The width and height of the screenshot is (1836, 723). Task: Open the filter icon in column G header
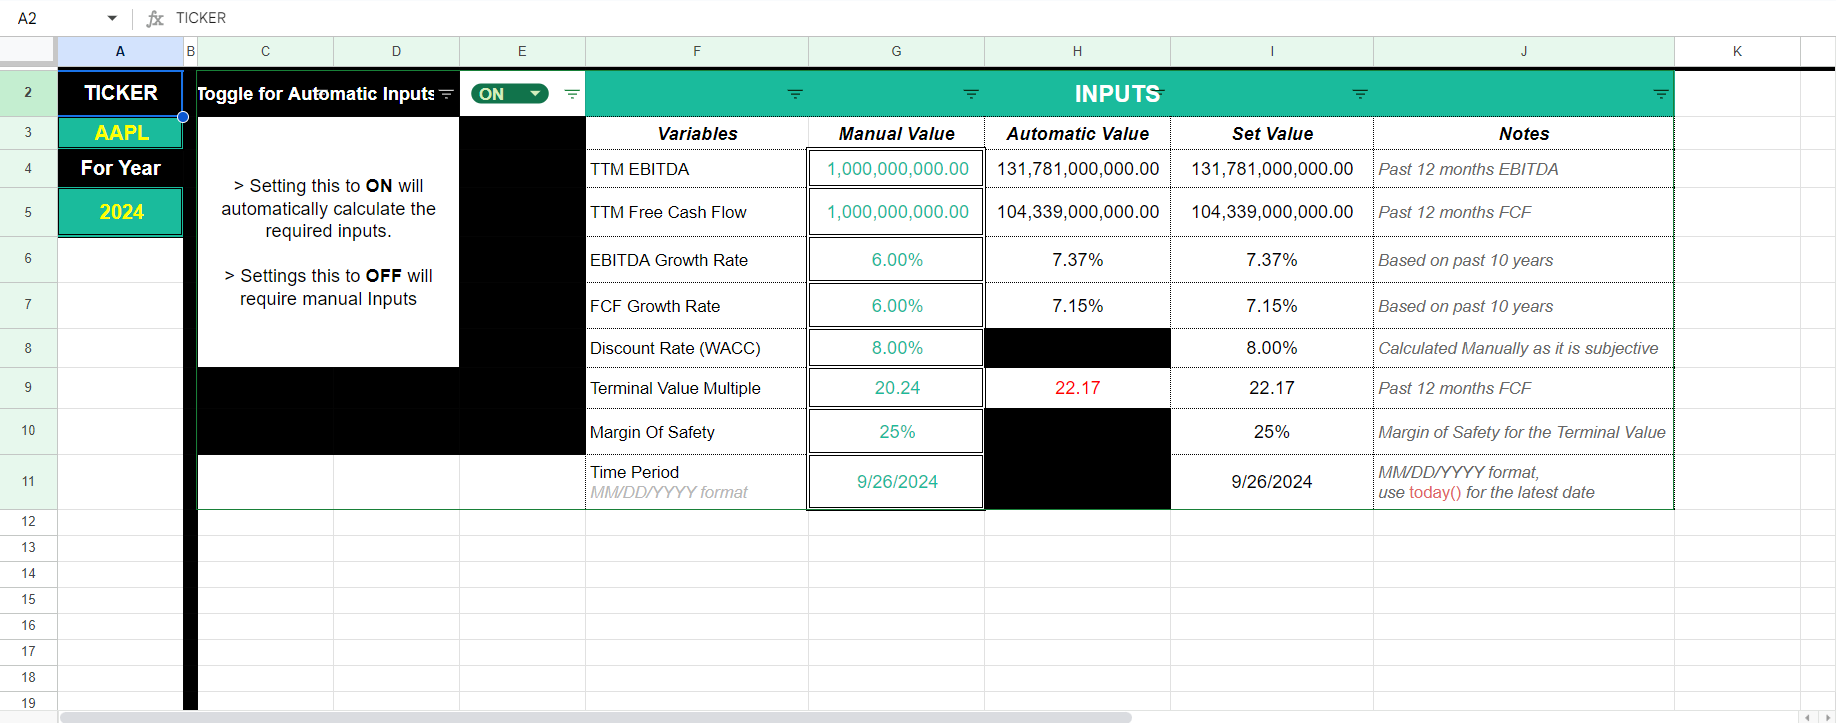(x=970, y=94)
